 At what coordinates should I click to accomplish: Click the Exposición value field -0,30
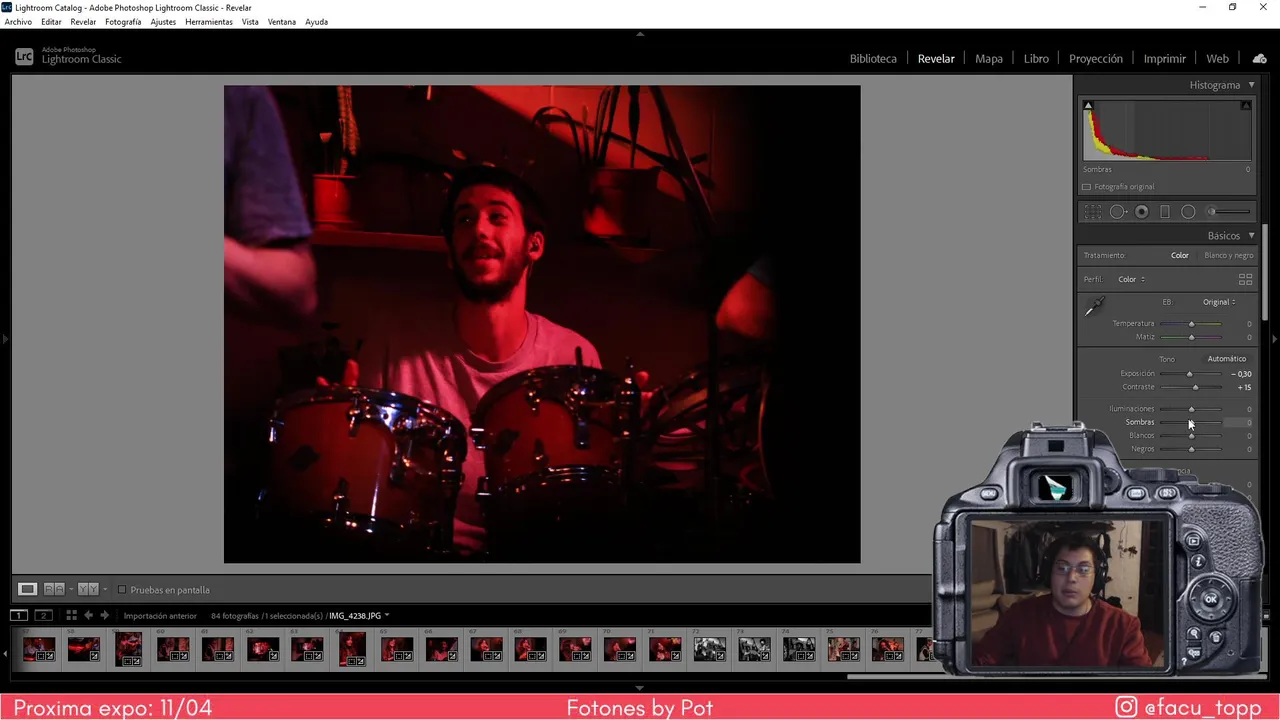pos(1243,374)
